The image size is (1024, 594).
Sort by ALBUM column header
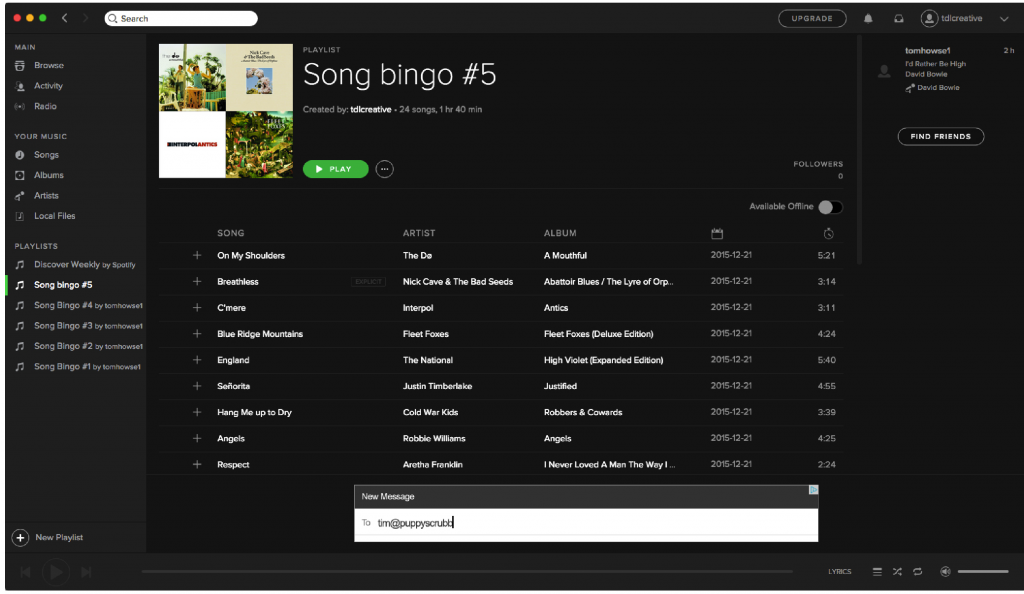point(560,233)
